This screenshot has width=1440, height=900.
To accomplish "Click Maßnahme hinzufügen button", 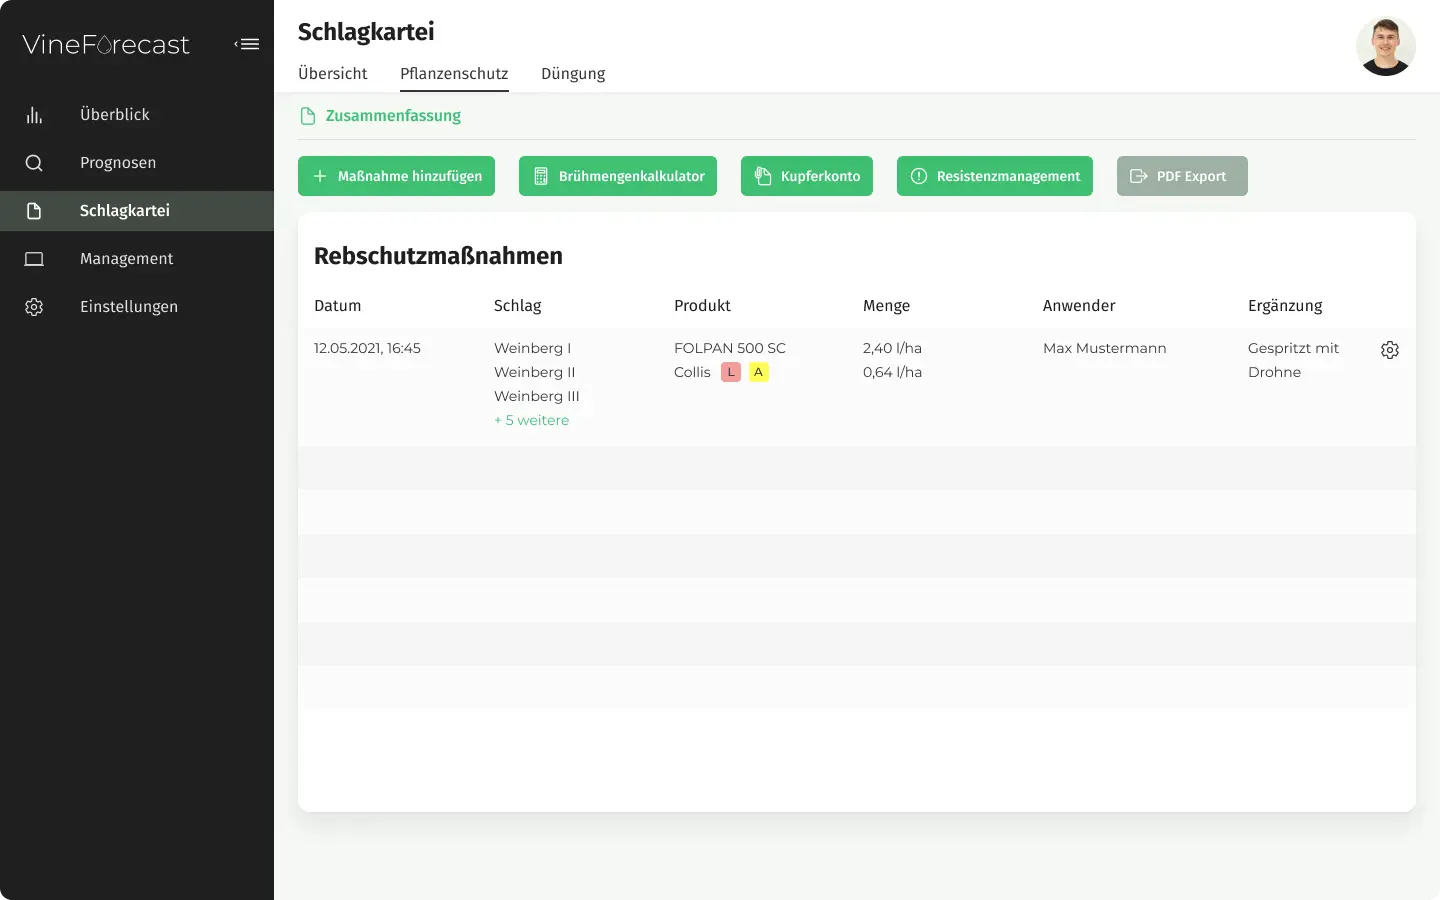I will tap(396, 176).
